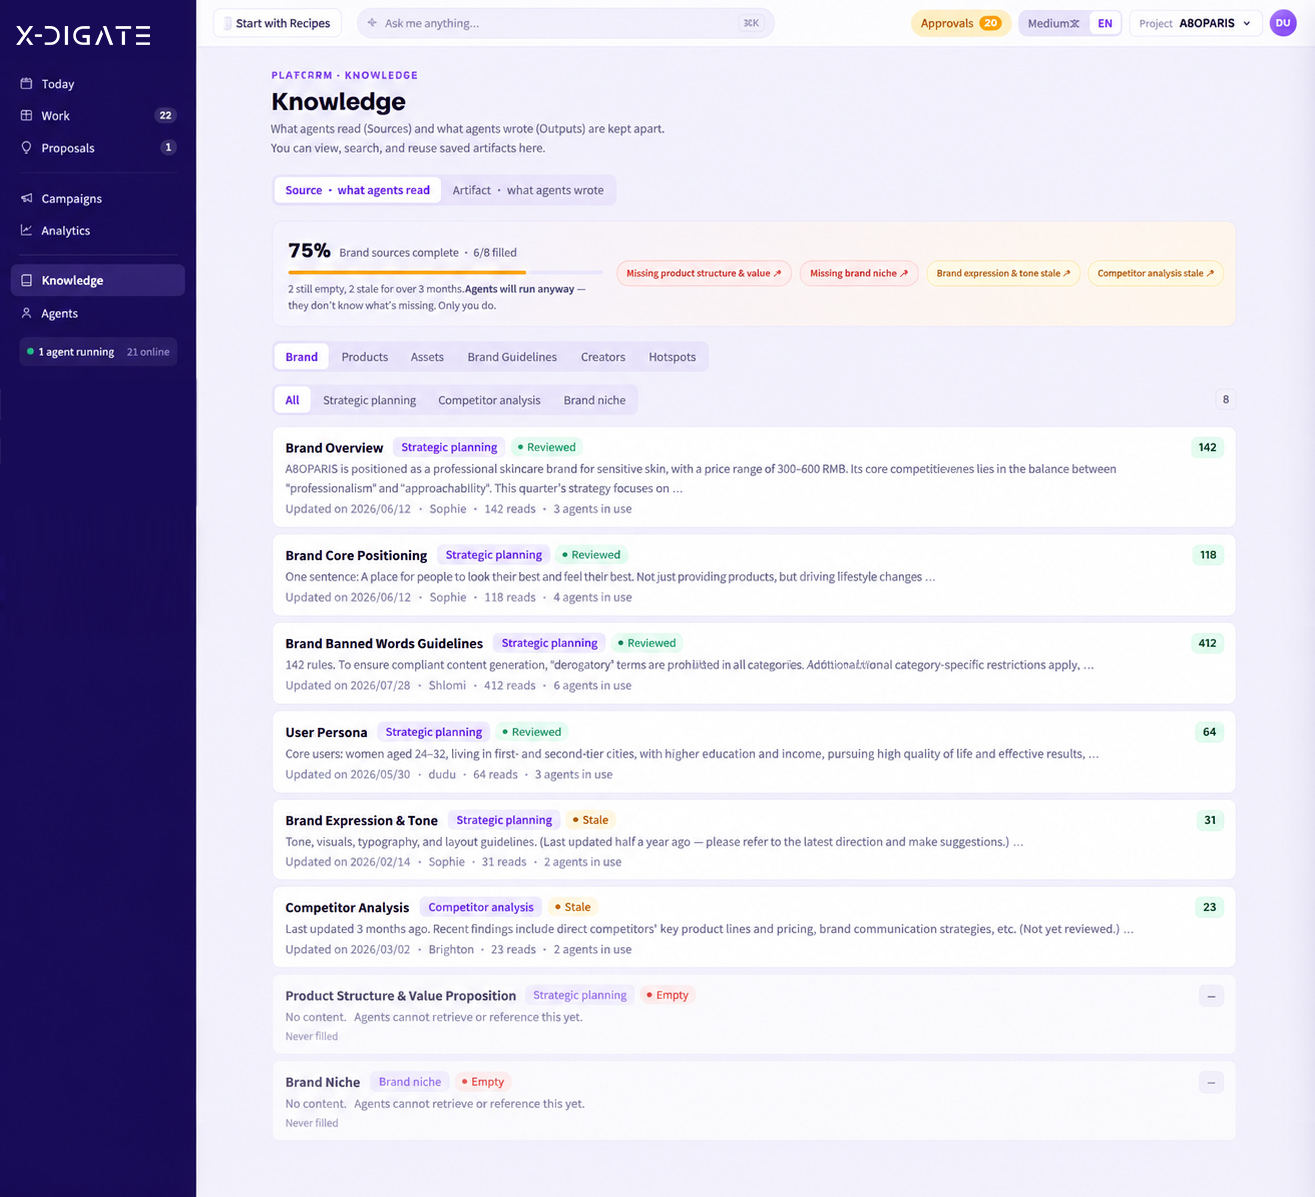Viewport: 1315px width, 1197px height.
Task: Focus the Ask me anything input
Action: click(565, 23)
